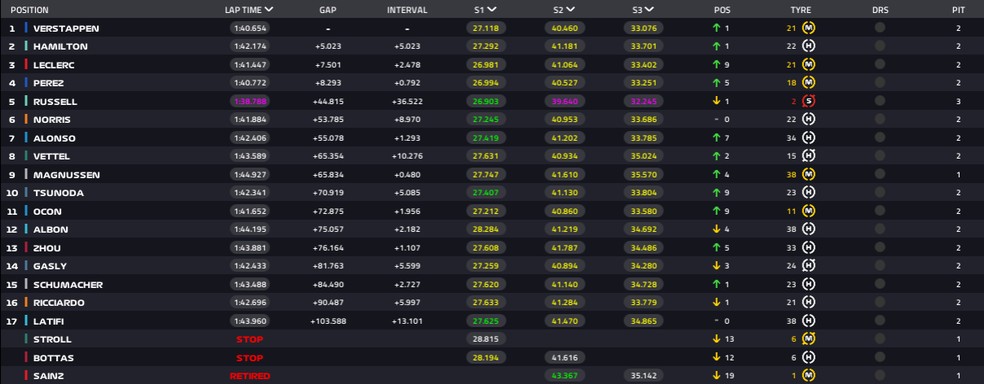Click Leclerc's green position-gain arrow
984x384 pixels.
tap(716, 65)
